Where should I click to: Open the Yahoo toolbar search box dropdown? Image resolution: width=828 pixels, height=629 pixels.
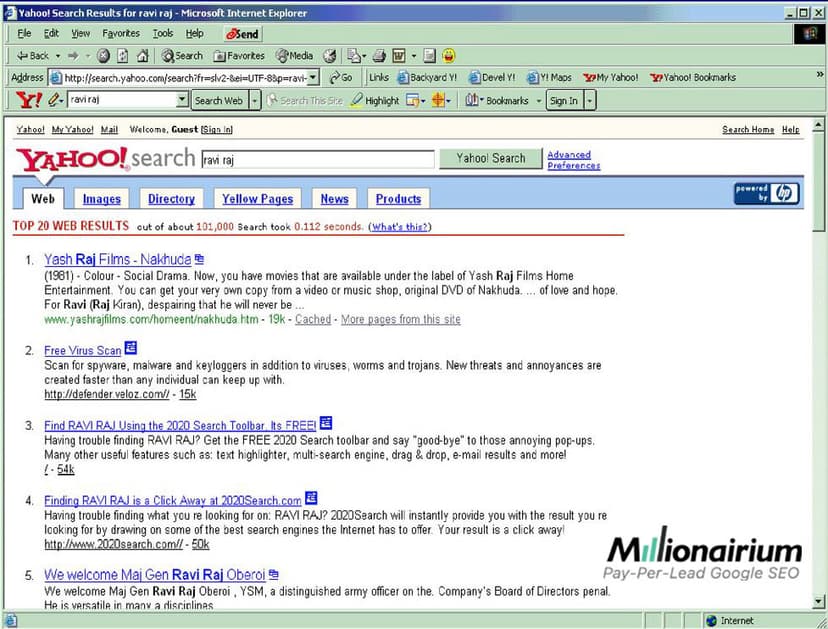[182, 100]
